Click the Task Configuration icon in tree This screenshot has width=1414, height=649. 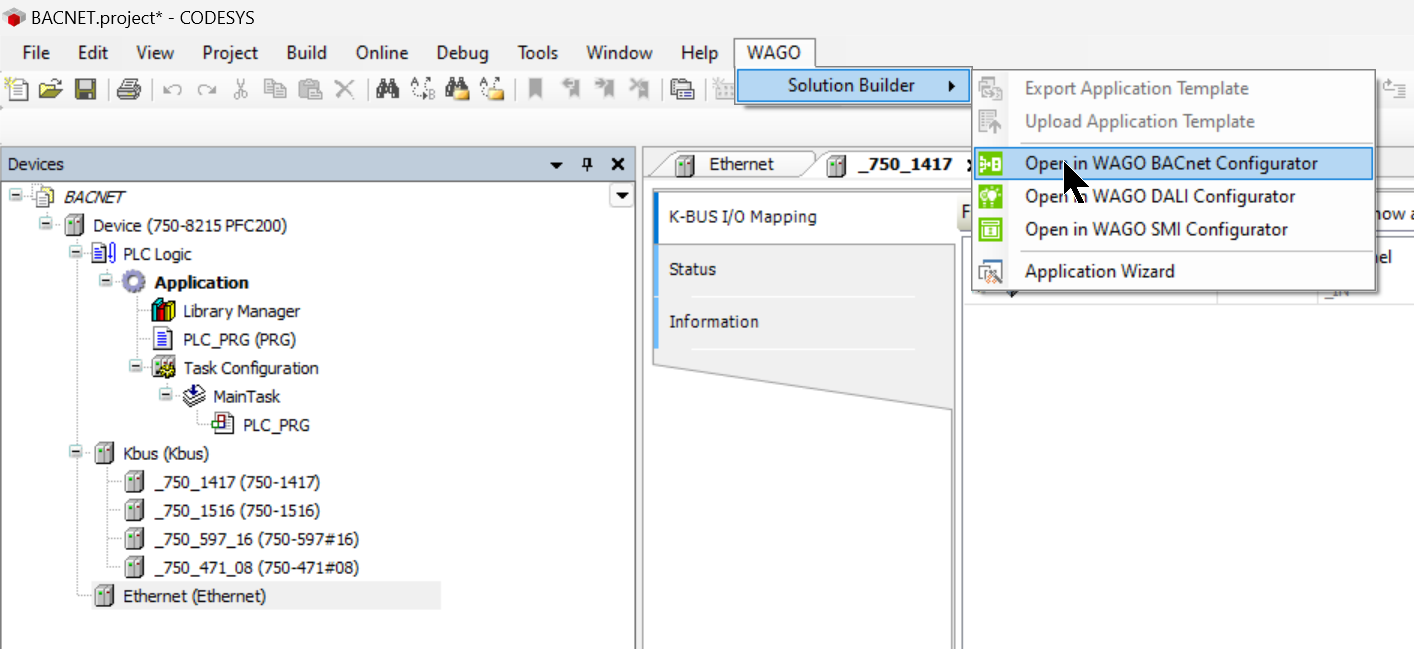click(164, 368)
